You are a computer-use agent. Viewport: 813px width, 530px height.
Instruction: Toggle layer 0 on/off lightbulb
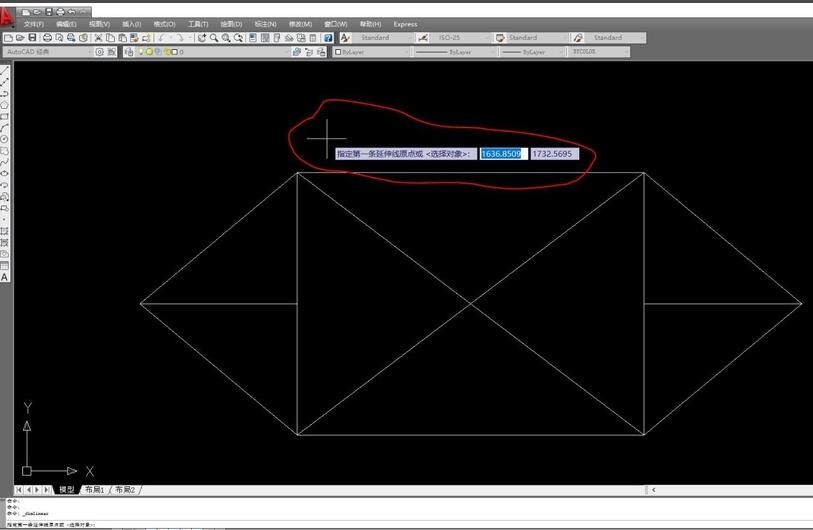click(x=142, y=52)
